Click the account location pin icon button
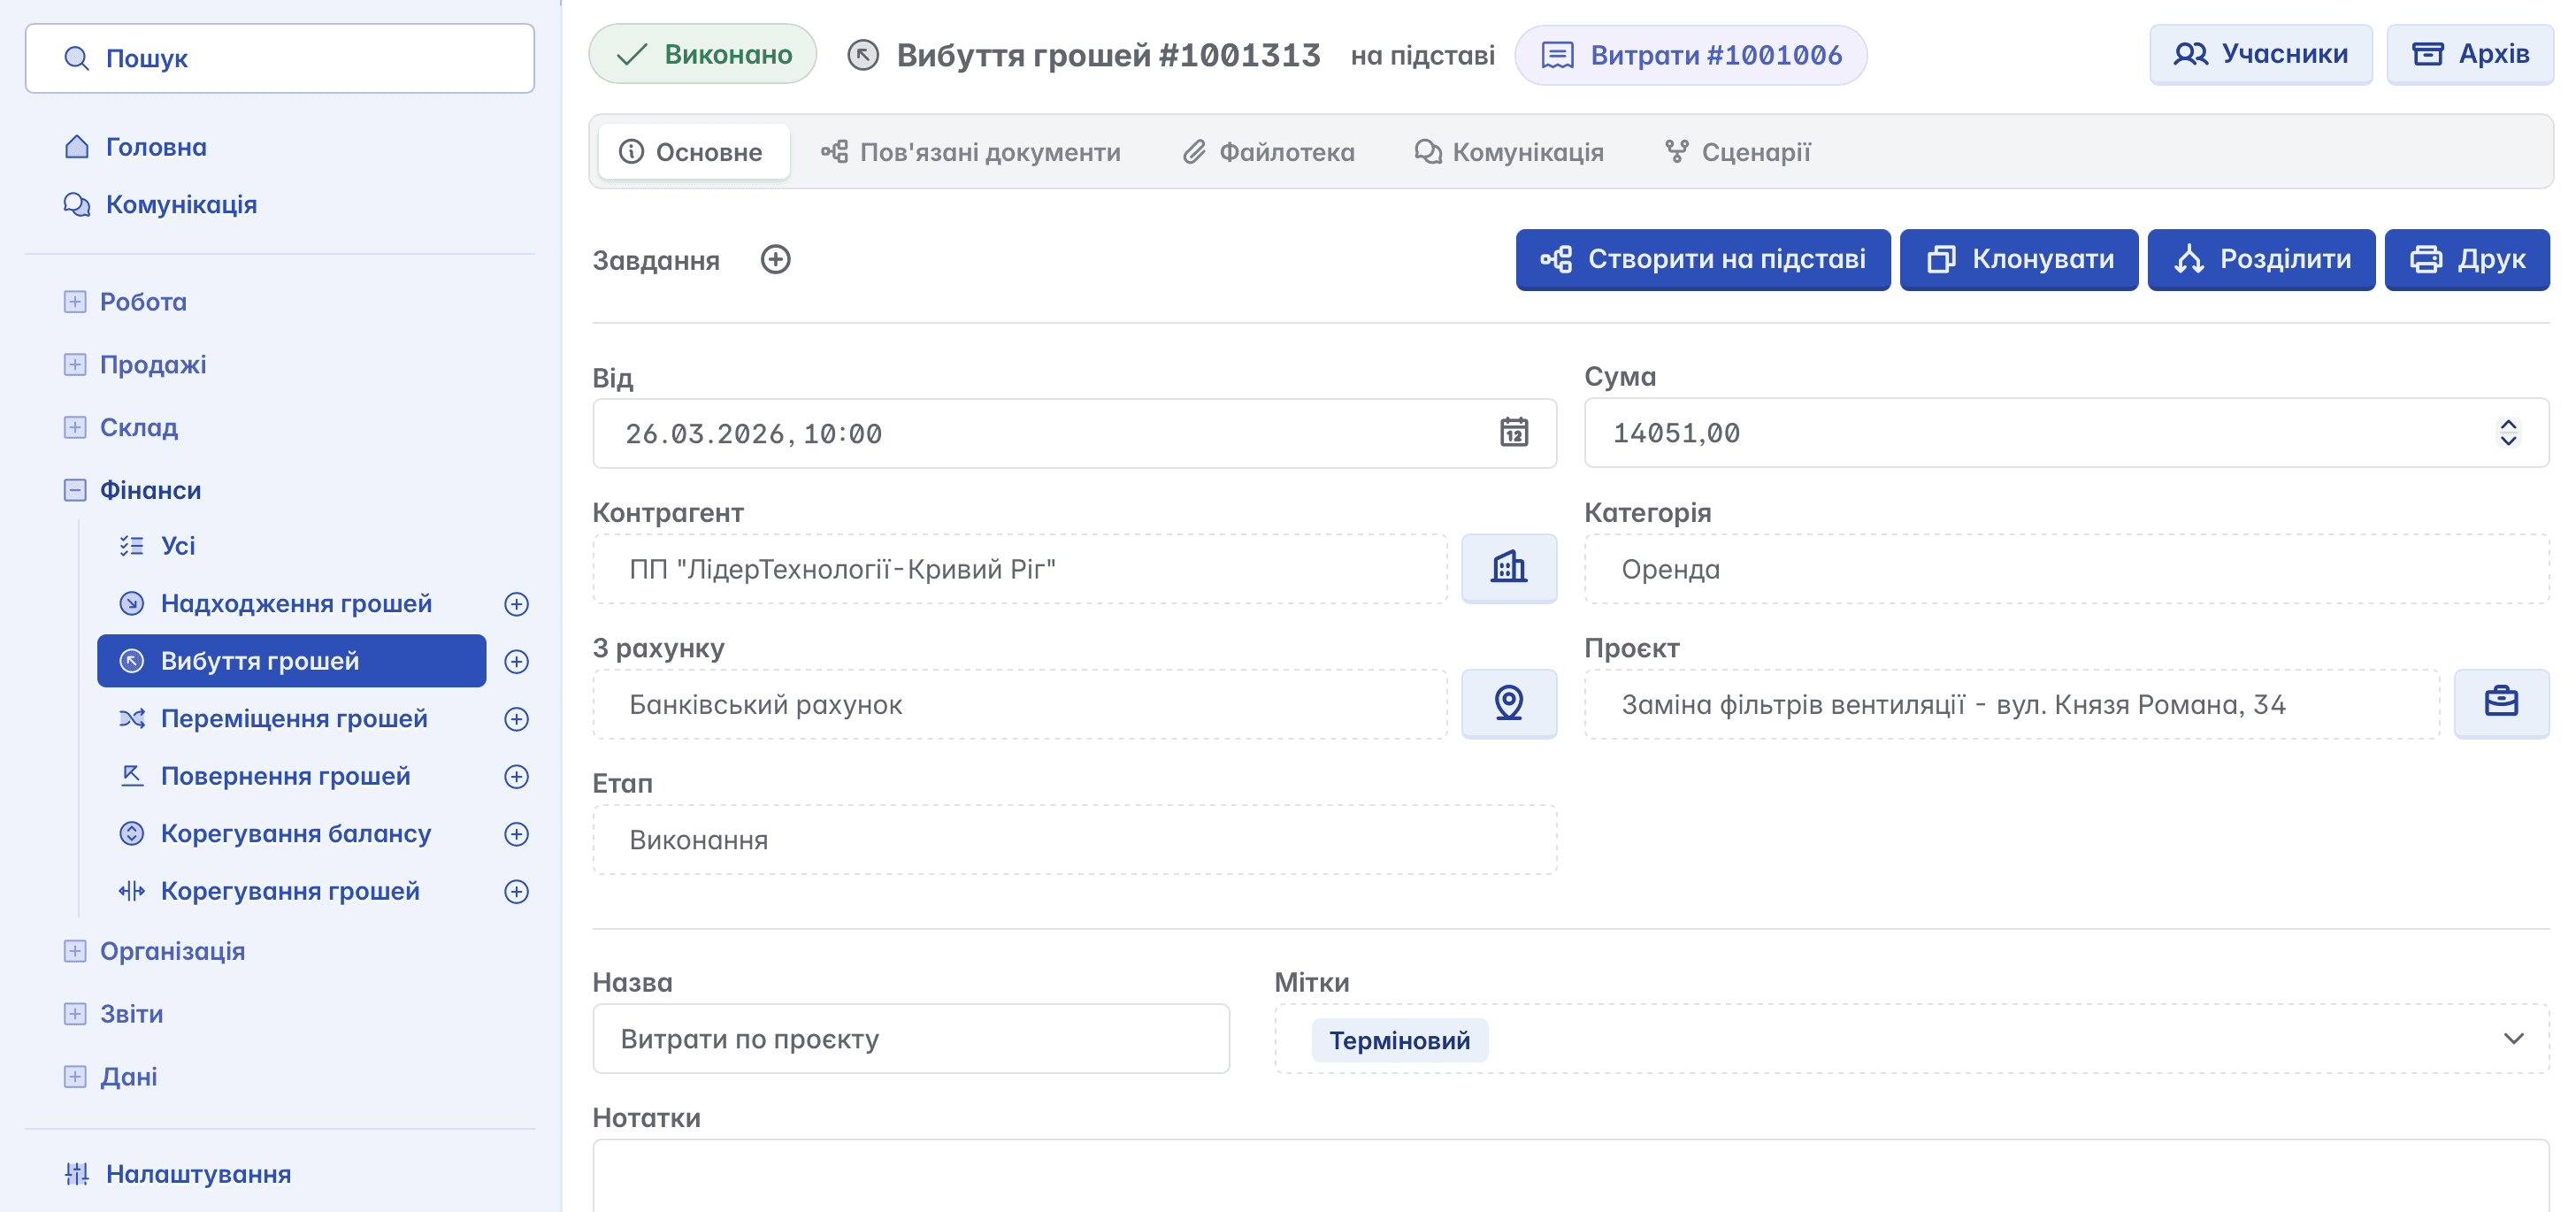The width and height of the screenshot is (2576, 1212). [x=1508, y=704]
